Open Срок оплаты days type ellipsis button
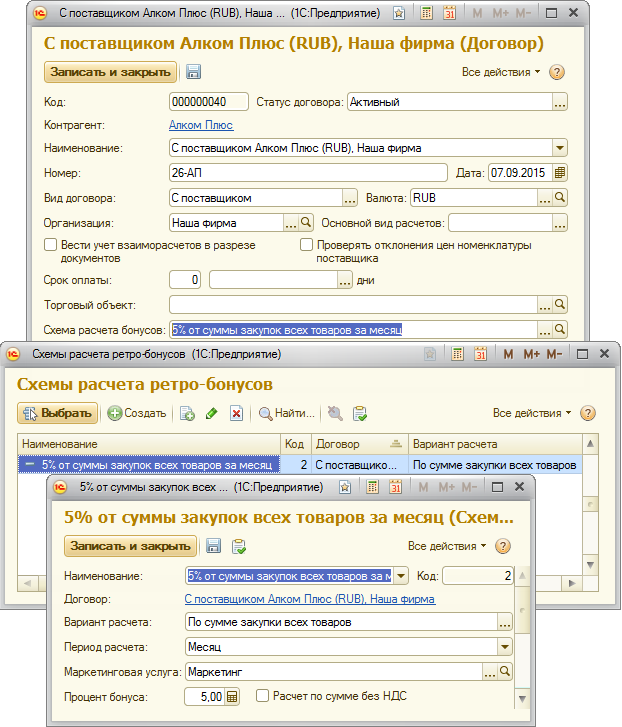This screenshot has width=622, height=727. 345,280
